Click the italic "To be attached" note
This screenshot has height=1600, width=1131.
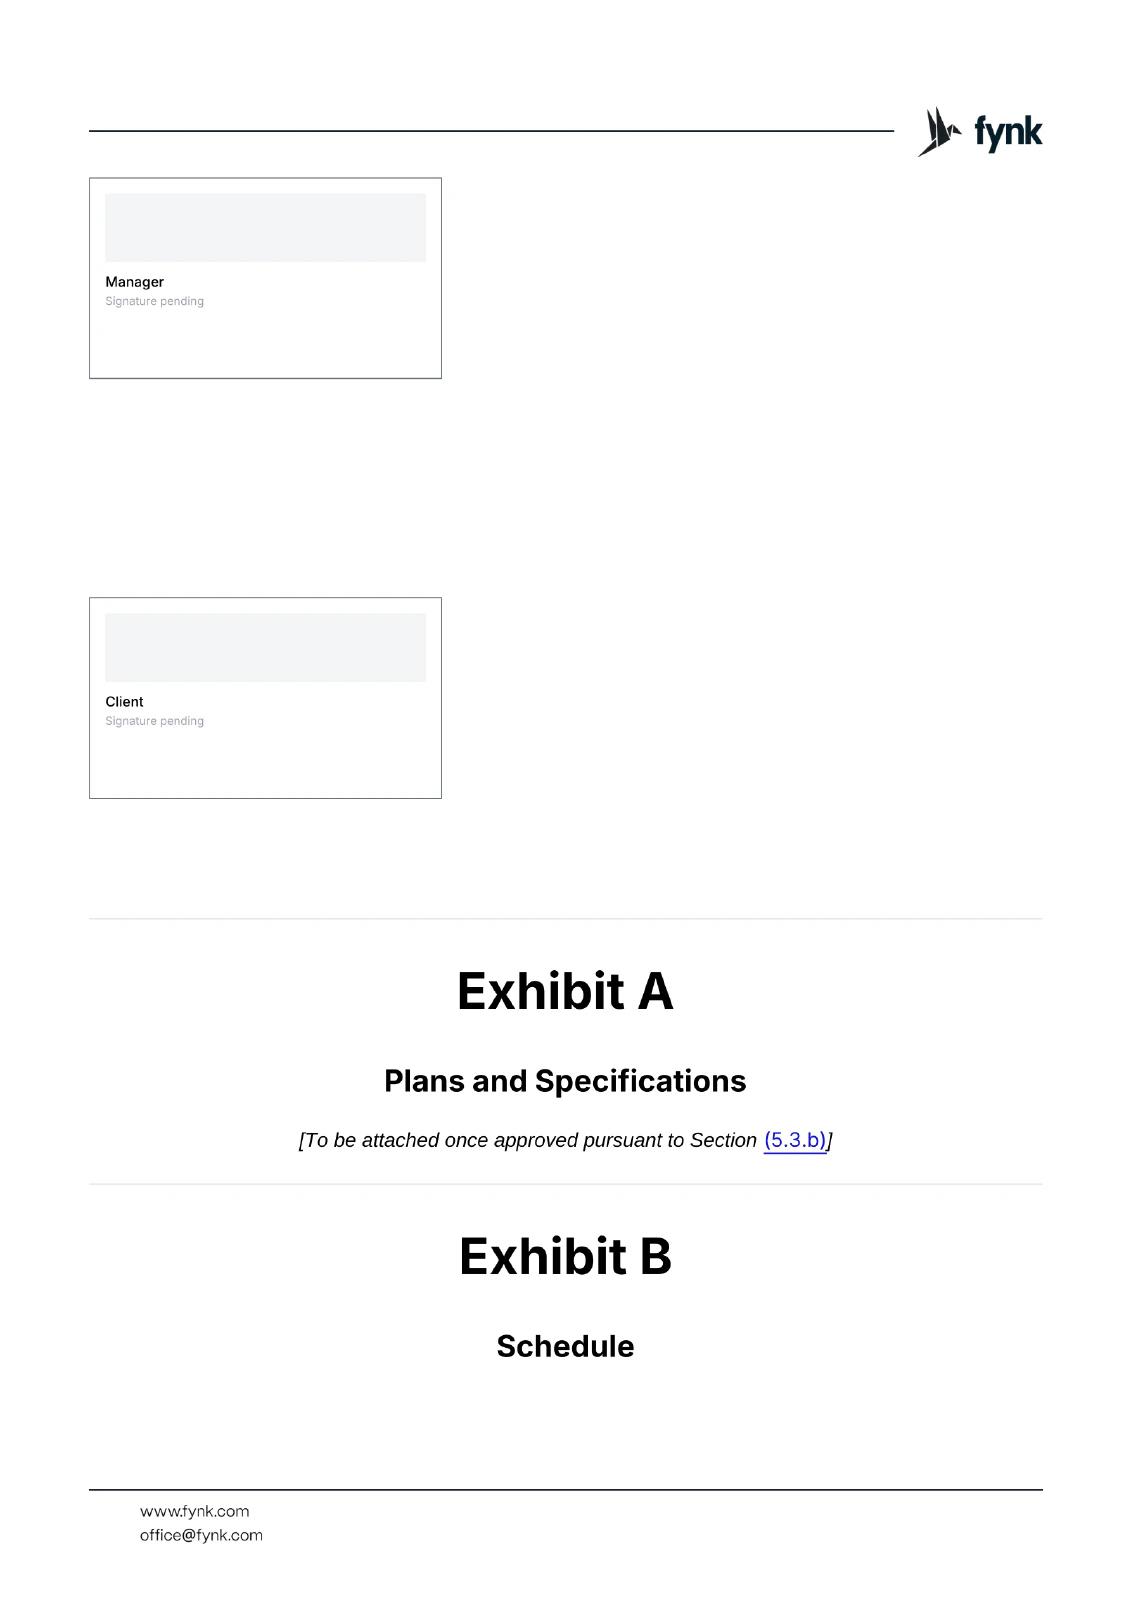(528, 1140)
